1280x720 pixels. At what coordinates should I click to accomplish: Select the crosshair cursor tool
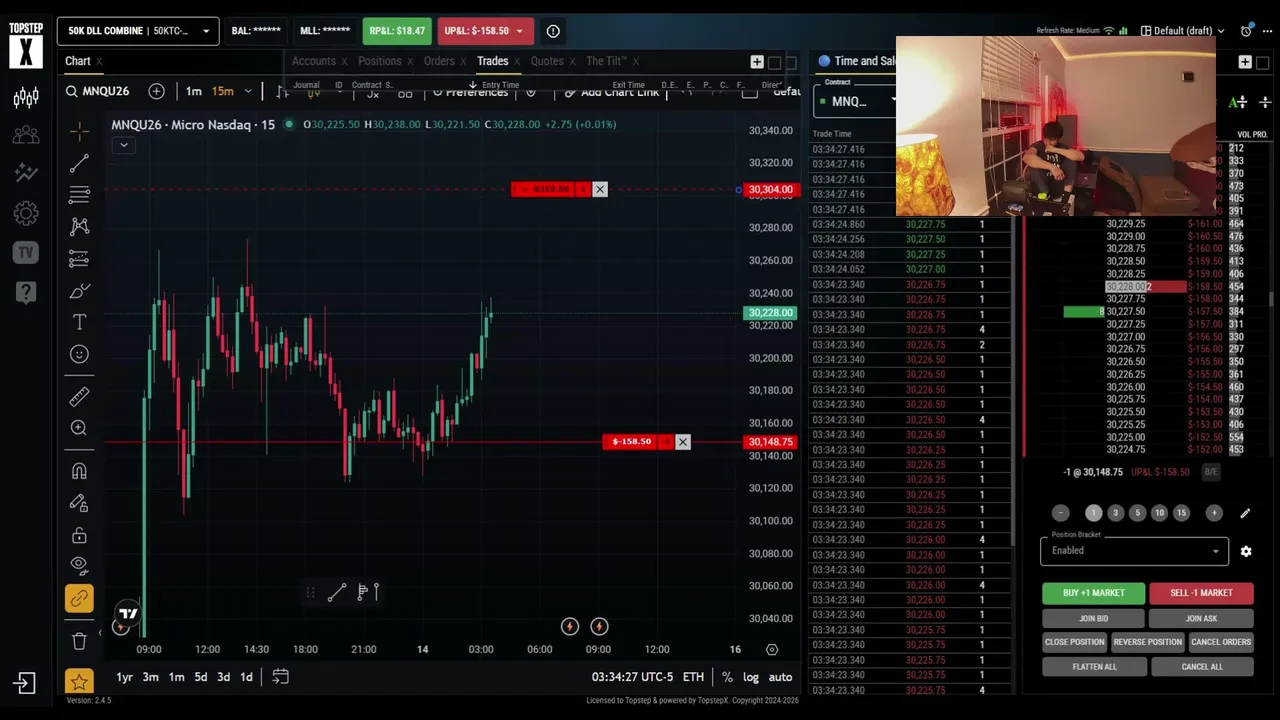coord(80,131)
